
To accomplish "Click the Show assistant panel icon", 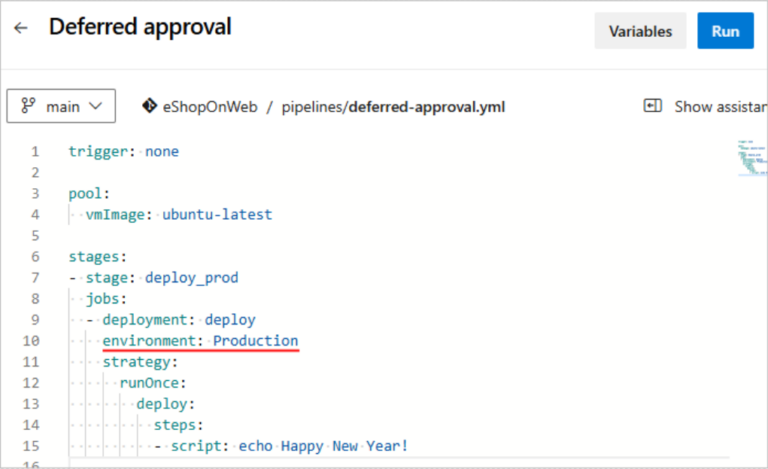I will [652, 106].
